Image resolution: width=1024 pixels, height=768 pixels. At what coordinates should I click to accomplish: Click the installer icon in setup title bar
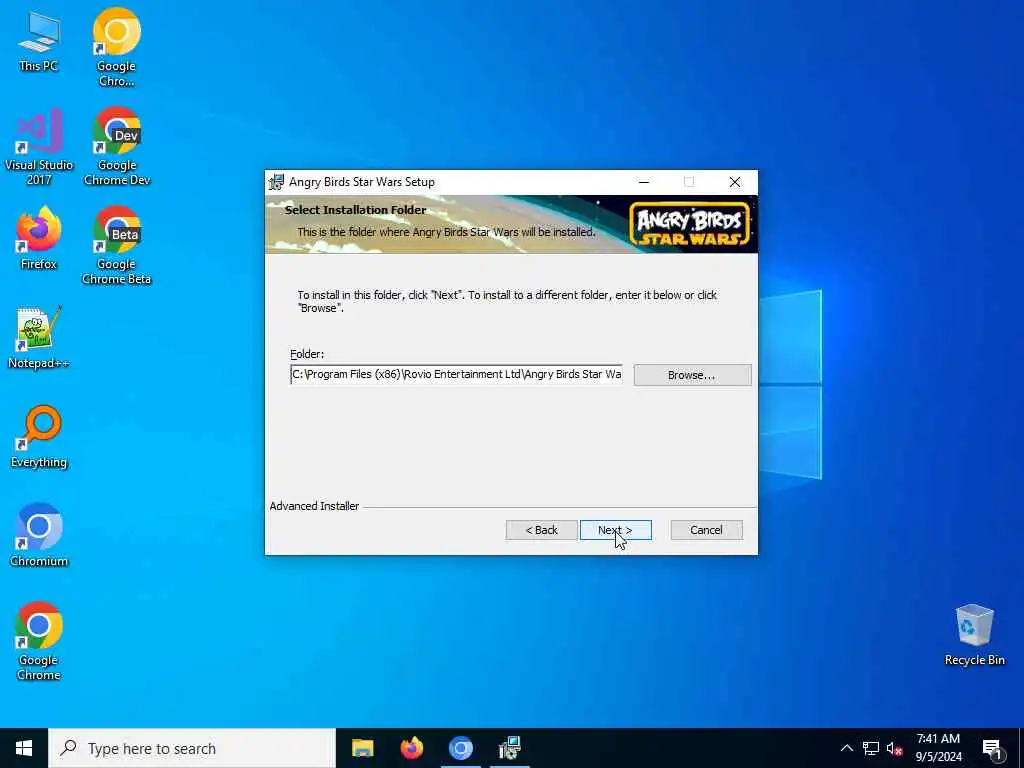pyautogui.click(x=277, y=182)
